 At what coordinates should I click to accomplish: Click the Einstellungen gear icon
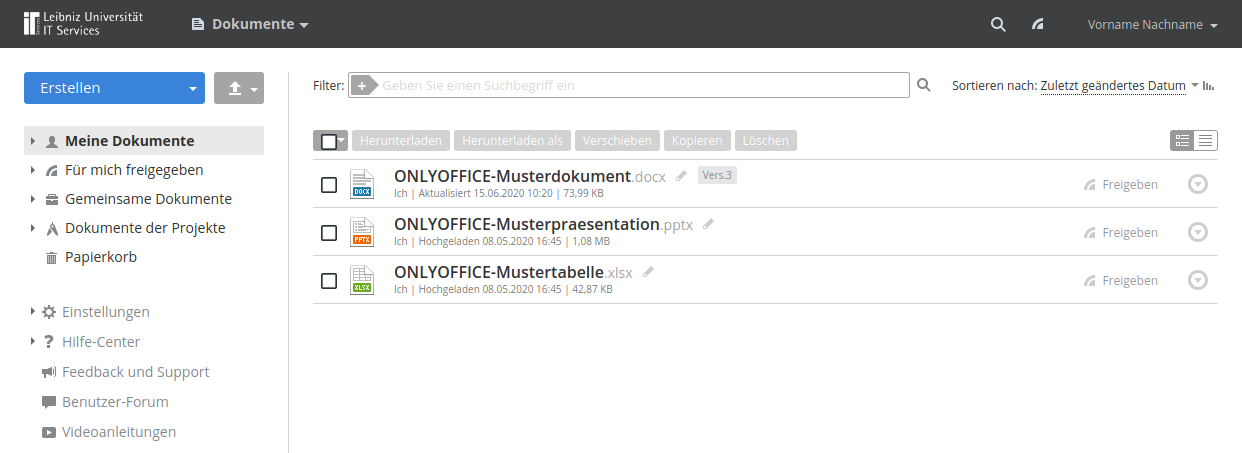pos(49,312)
